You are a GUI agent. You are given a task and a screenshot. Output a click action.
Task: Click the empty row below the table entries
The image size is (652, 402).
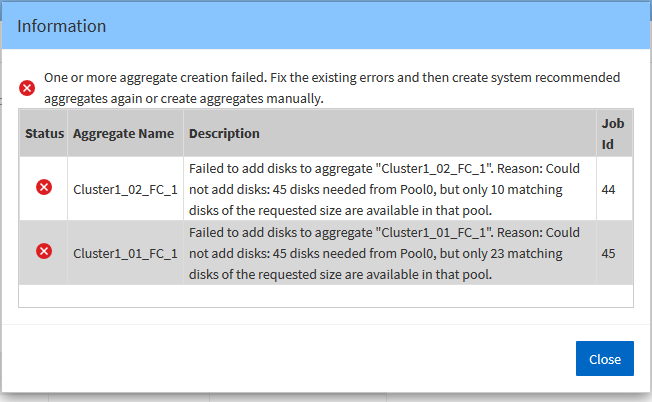click(326, 295)
